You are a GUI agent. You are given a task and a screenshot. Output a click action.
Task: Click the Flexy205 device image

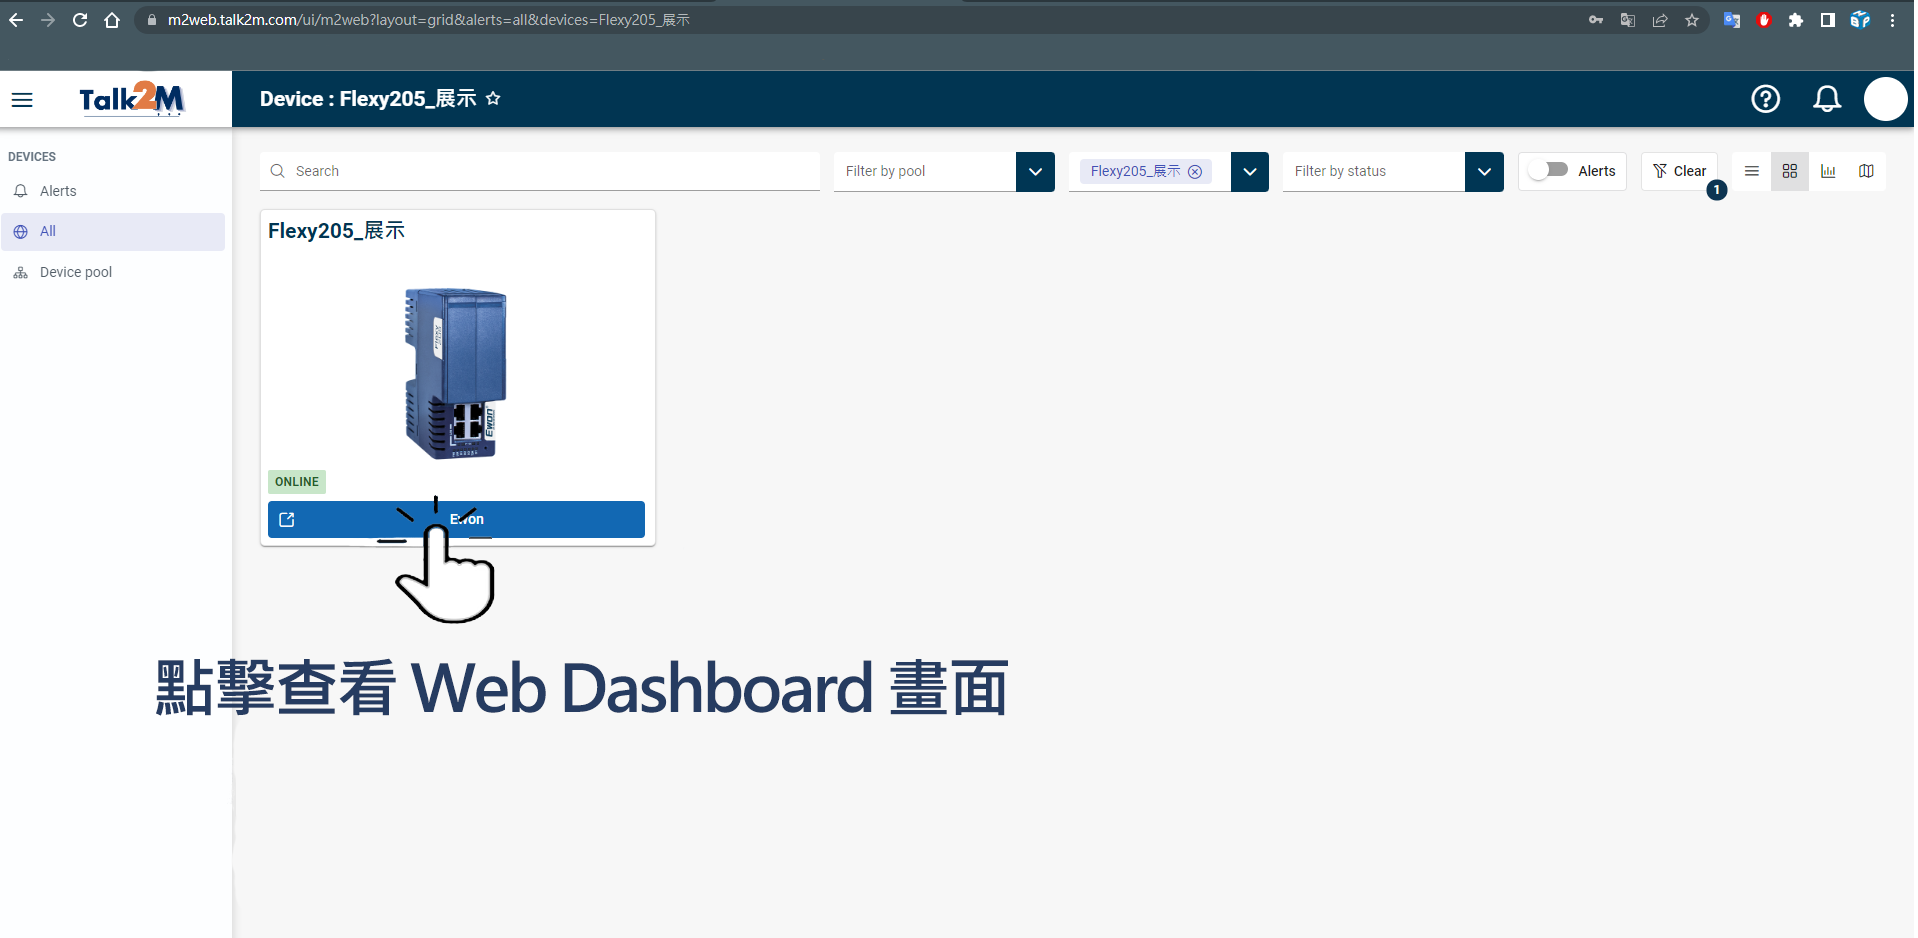[456, 373]
